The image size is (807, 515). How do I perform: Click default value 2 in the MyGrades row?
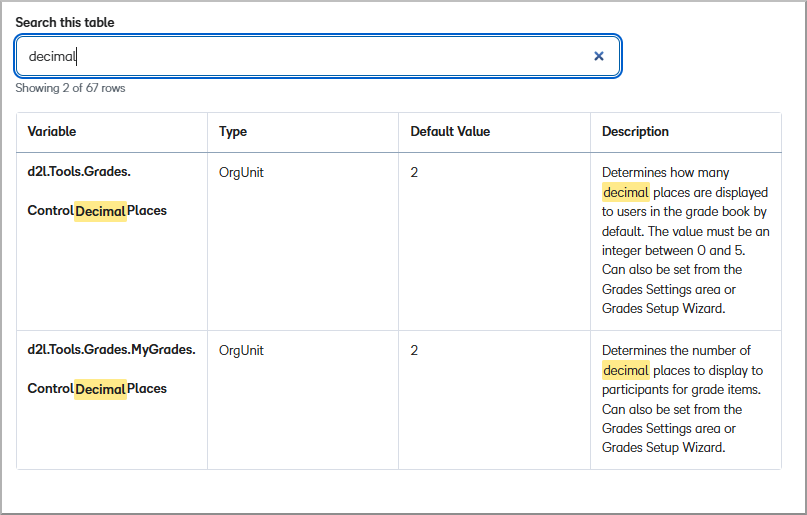click(414, 350)
